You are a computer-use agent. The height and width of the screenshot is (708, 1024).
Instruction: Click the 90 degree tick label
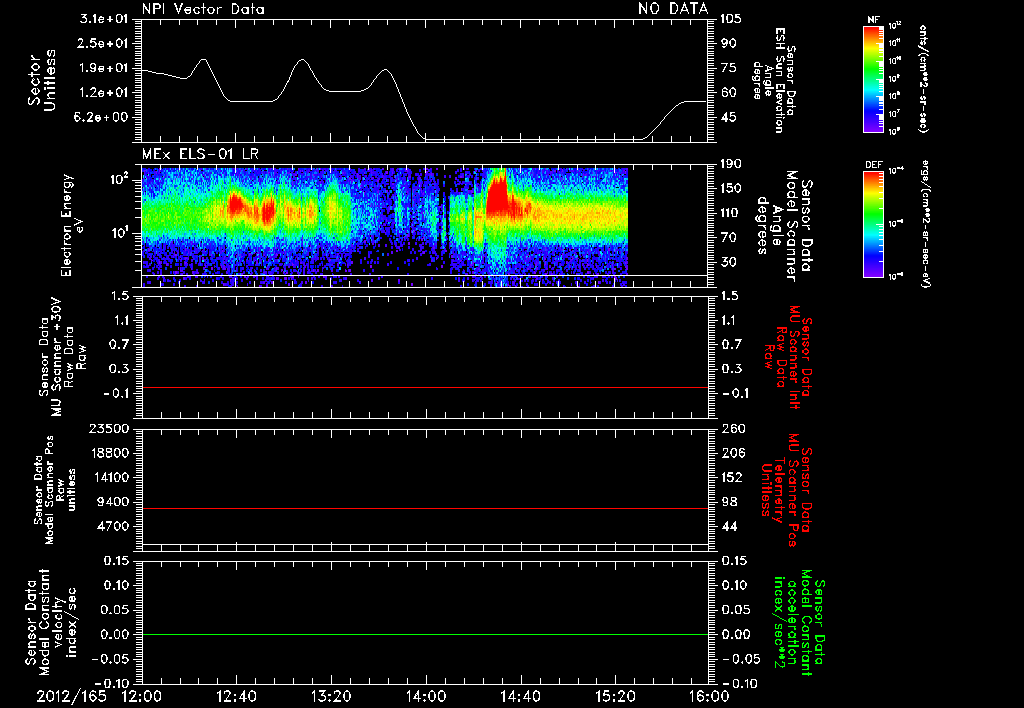click(x=728, y=43)
